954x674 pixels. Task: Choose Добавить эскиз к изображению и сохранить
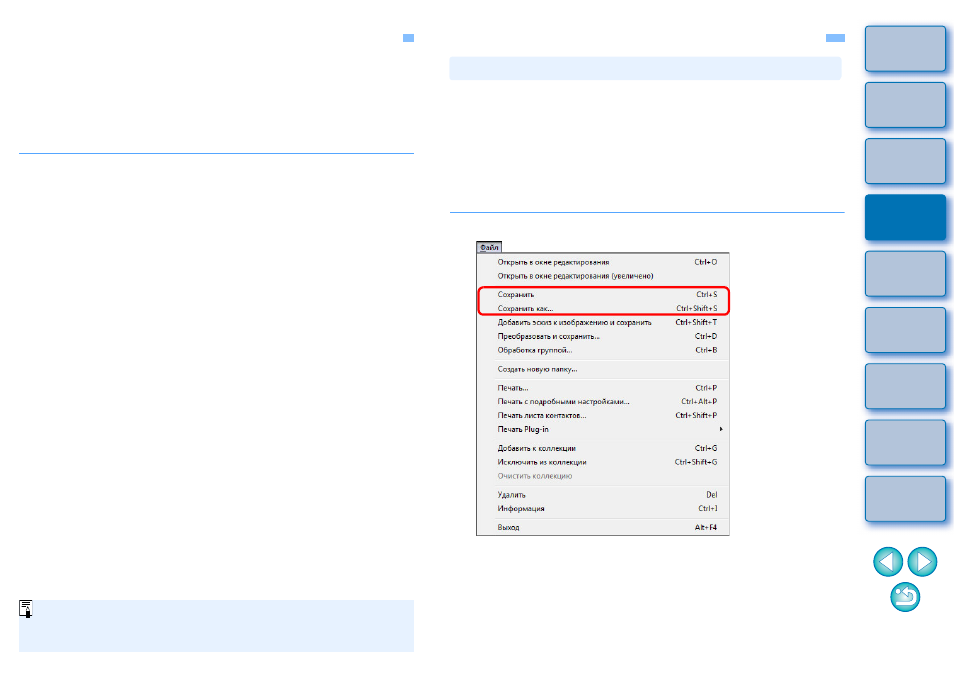[602, 322]
